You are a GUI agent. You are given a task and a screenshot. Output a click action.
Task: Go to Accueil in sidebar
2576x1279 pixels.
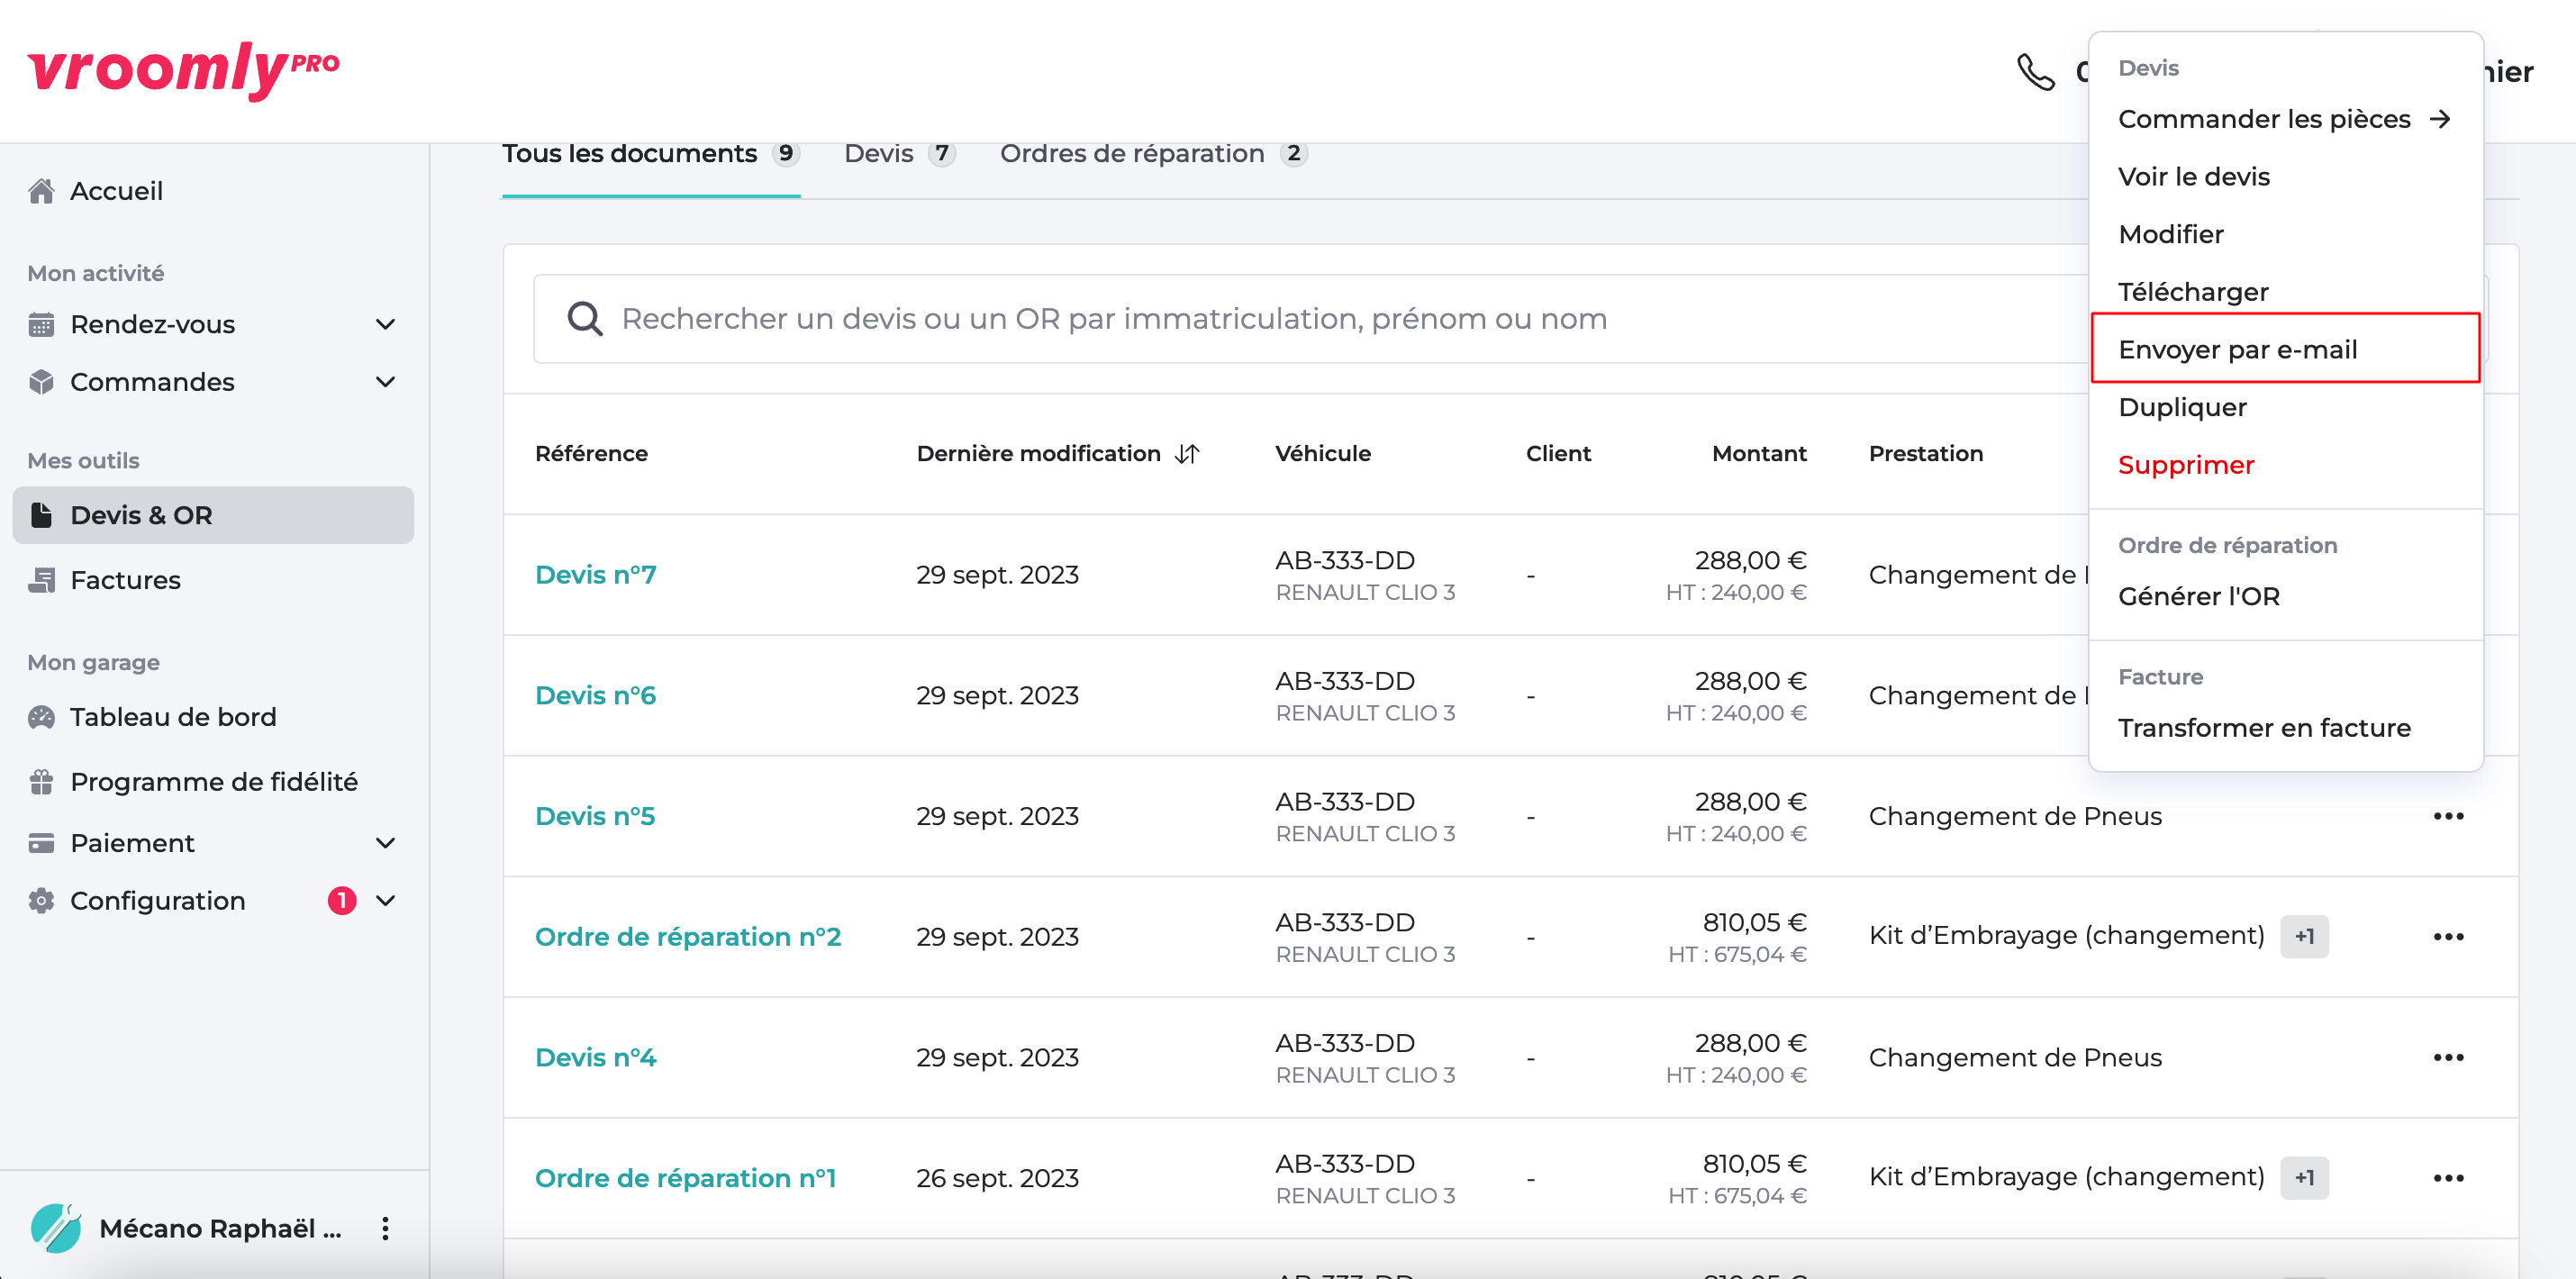click(116, 191)
